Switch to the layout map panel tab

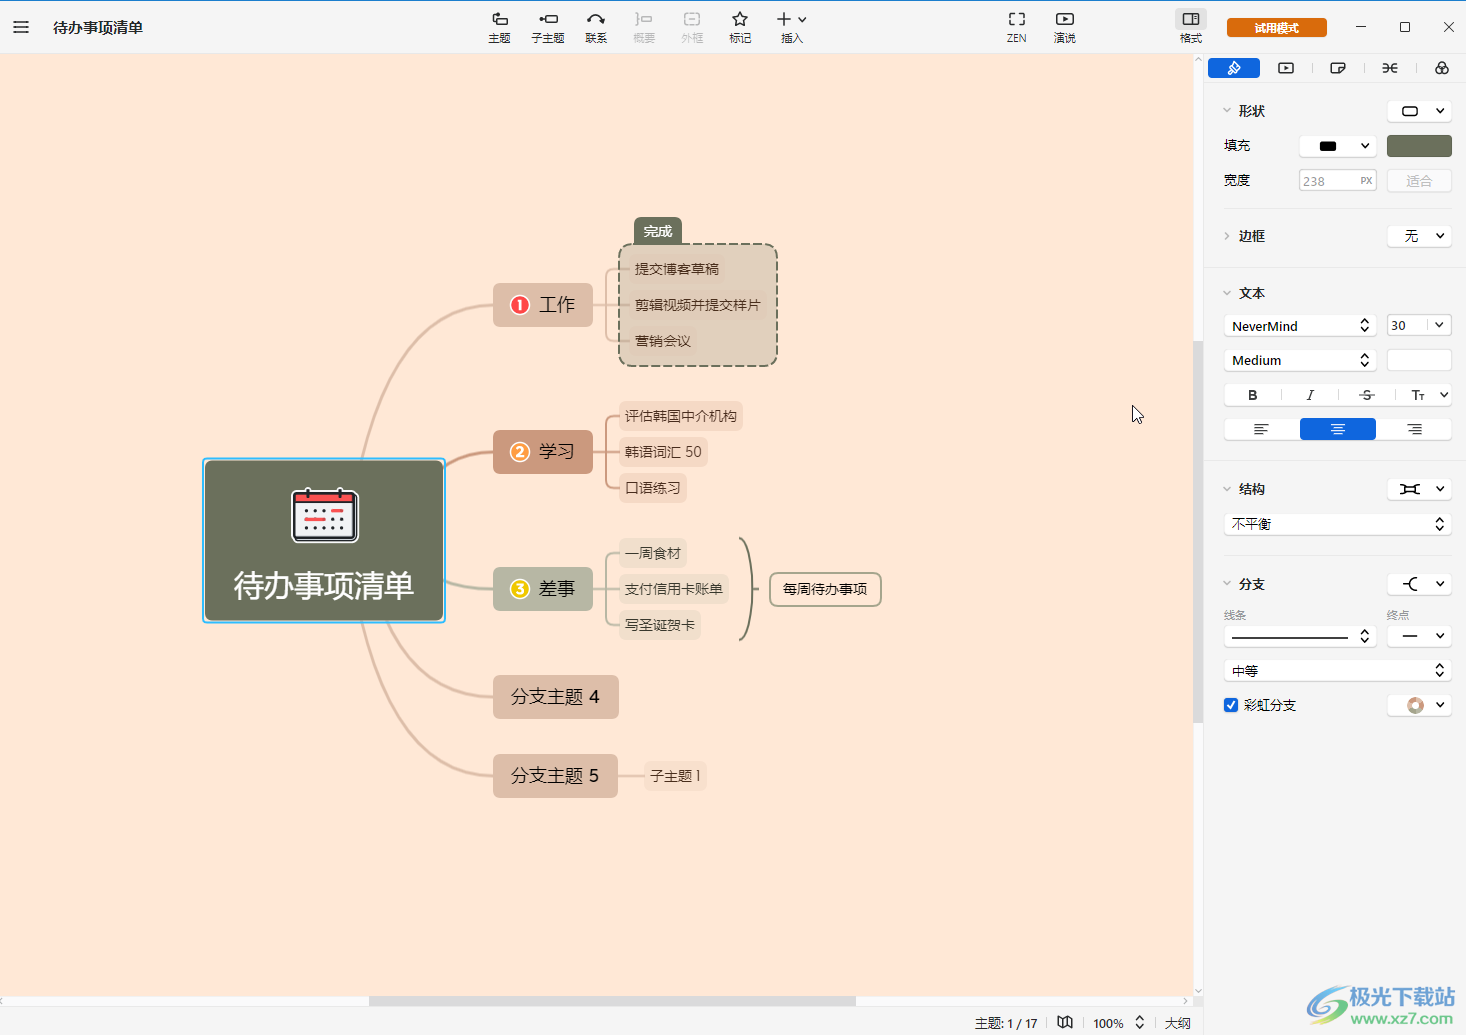tap(1390, 68)
